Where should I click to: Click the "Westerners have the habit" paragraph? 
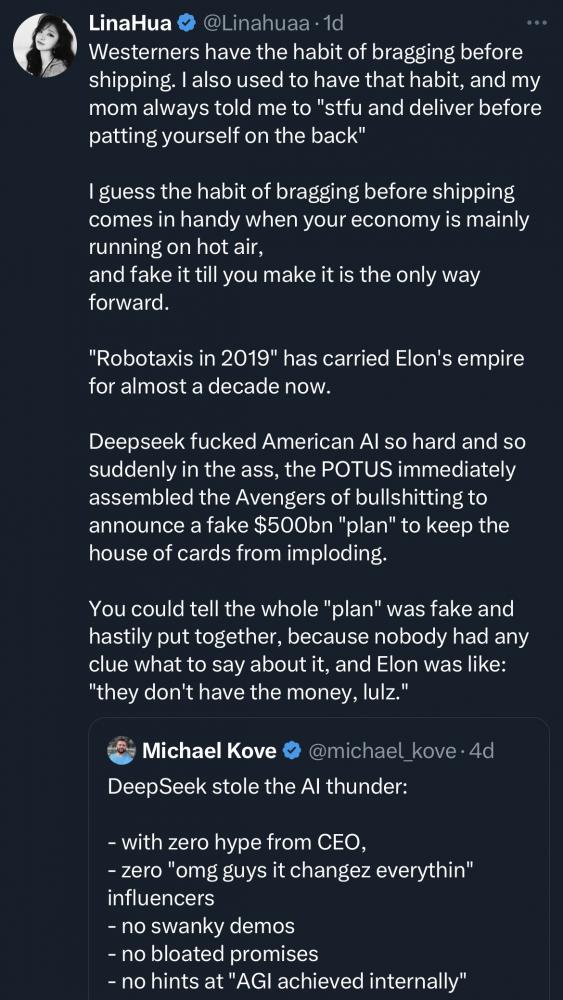point(315,94)
